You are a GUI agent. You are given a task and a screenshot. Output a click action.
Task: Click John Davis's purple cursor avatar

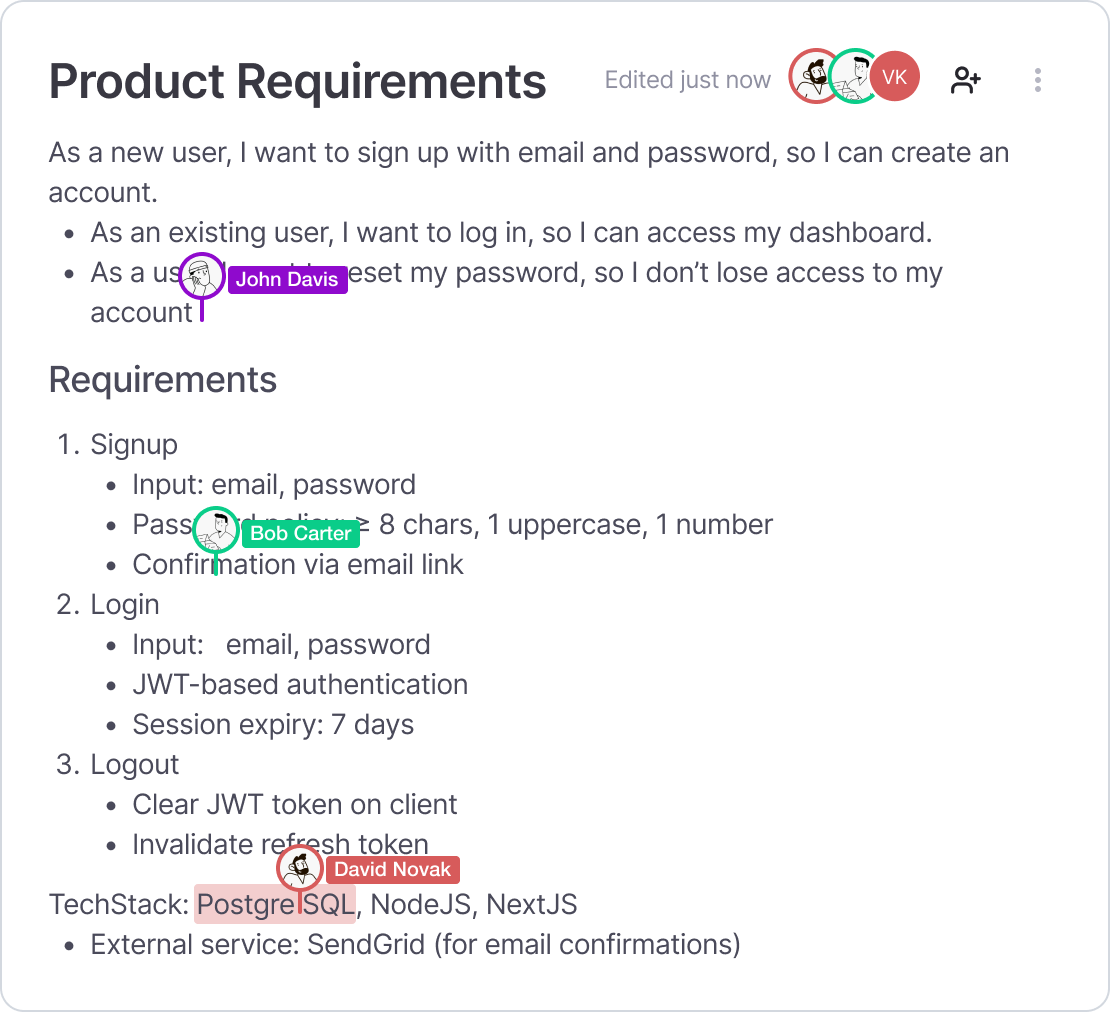click(202, 276)
